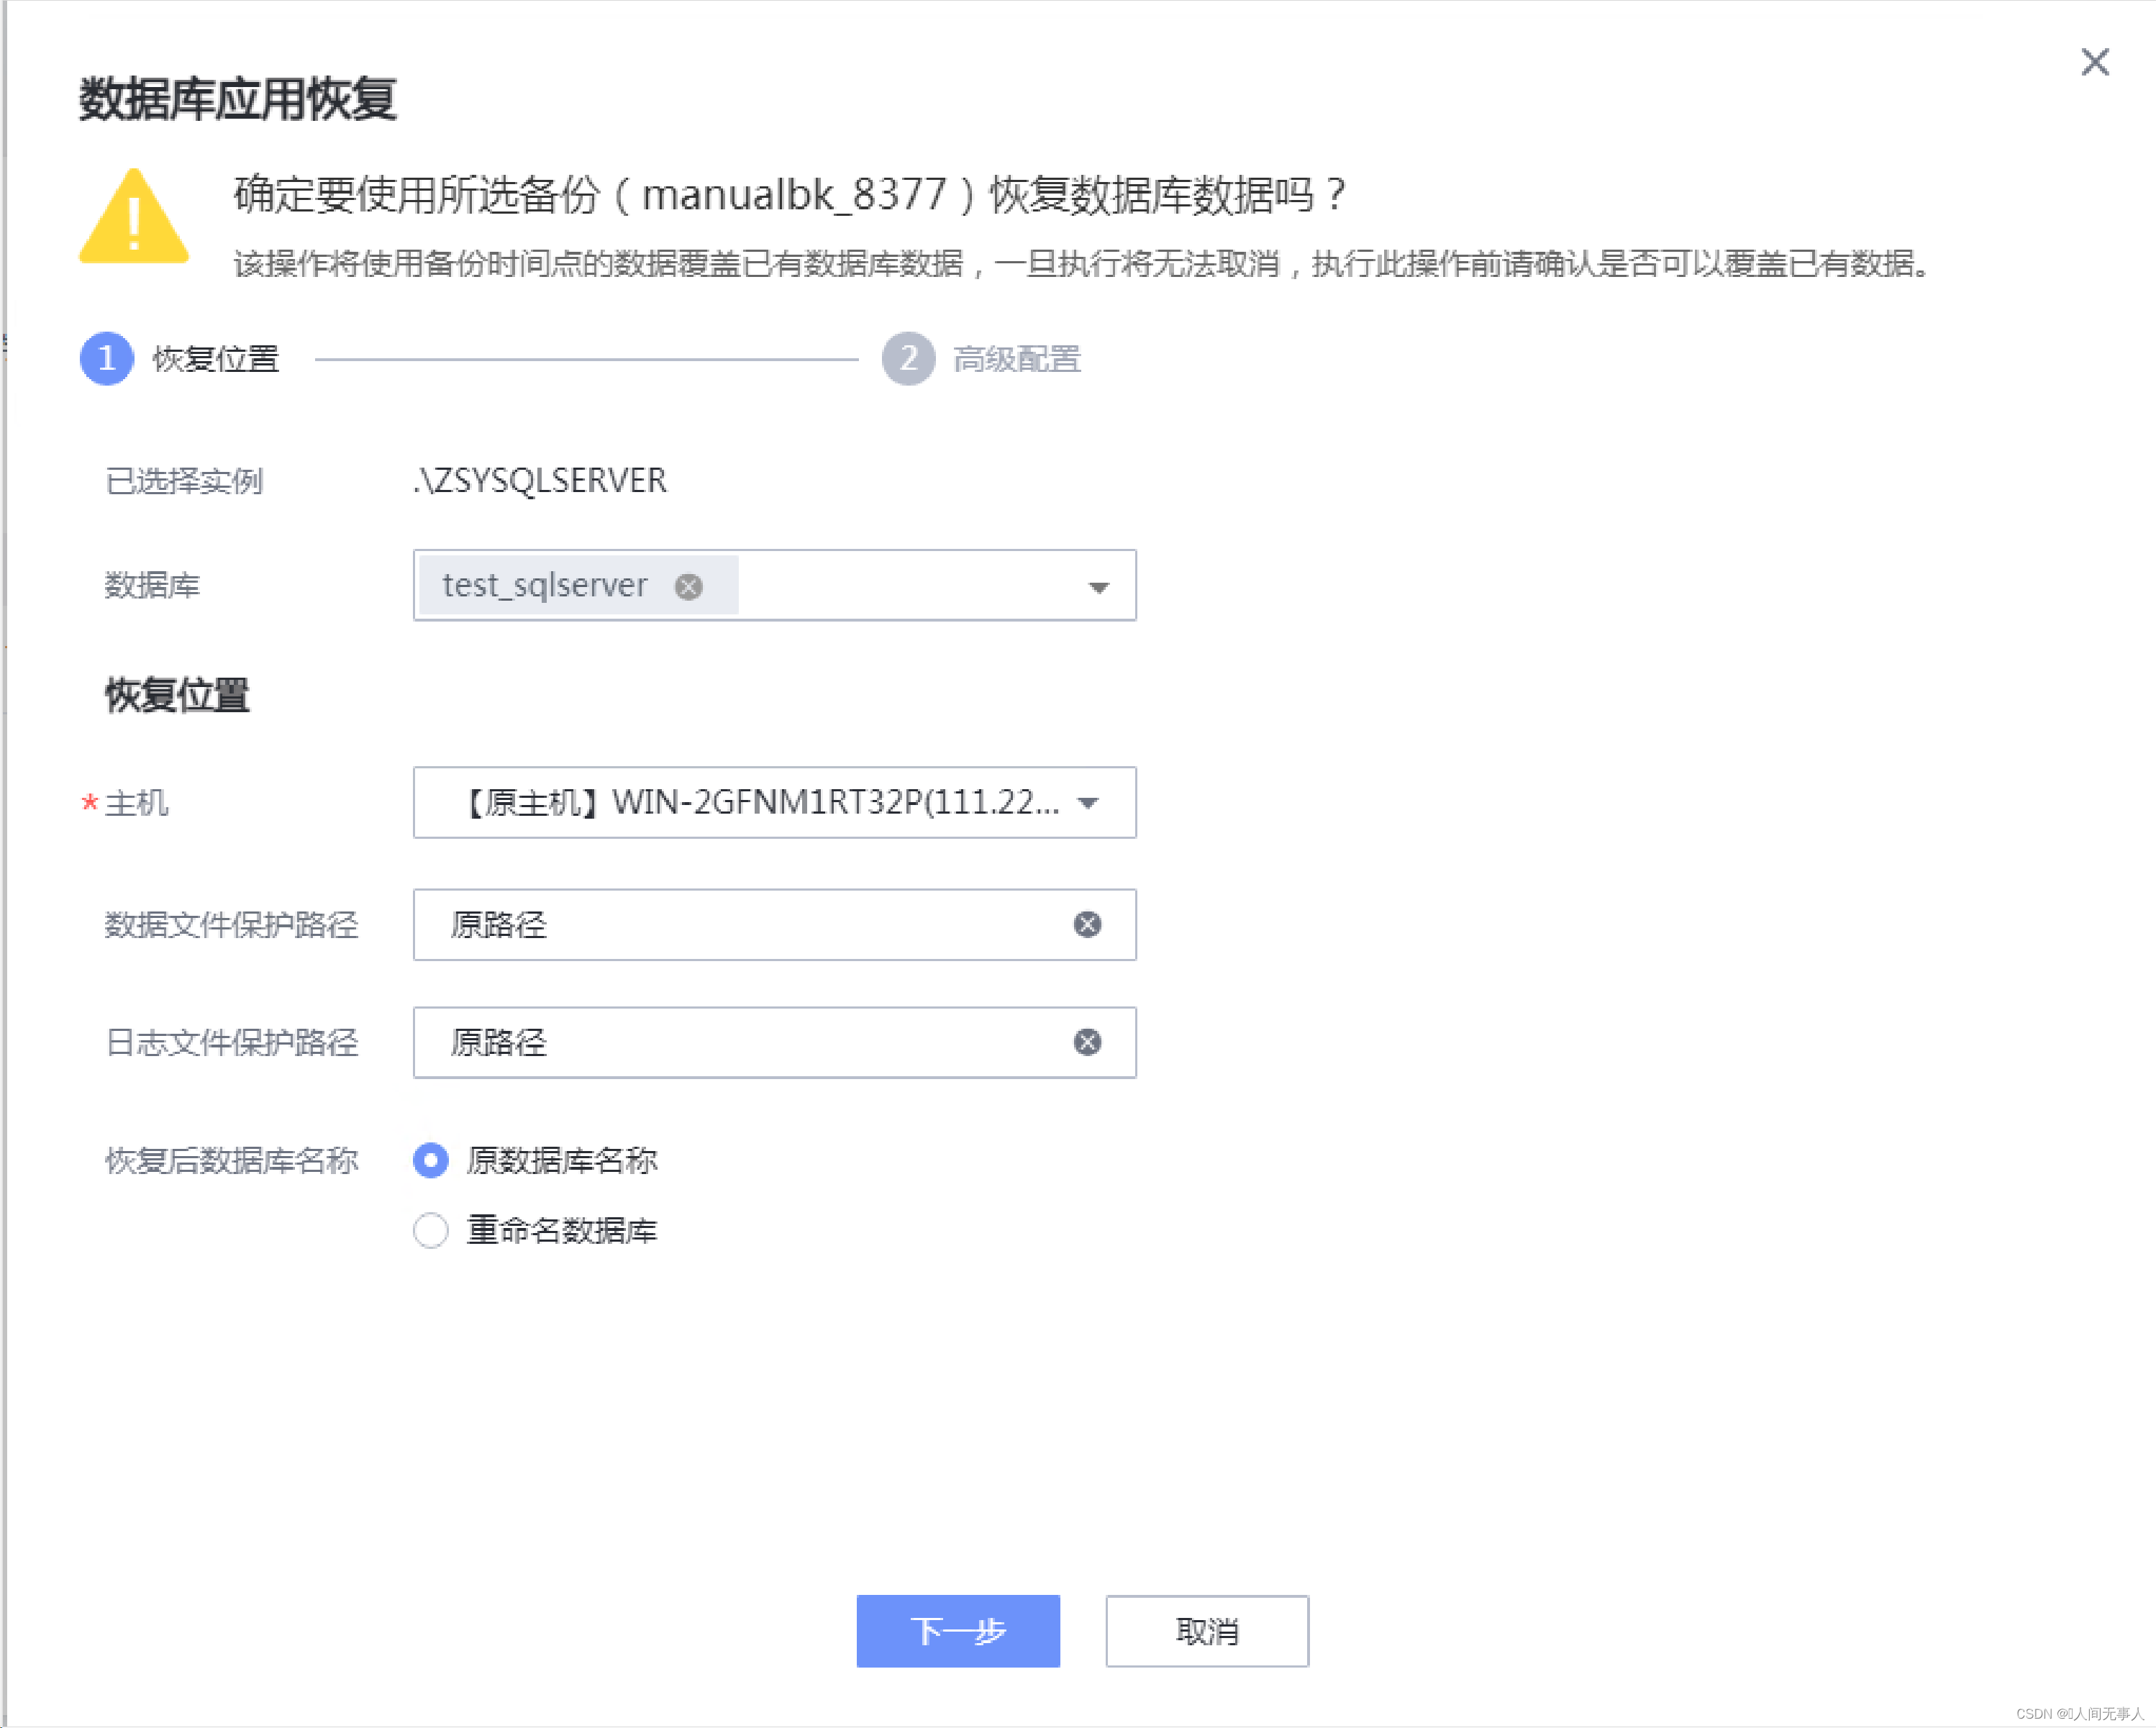Image resolution: width=2156 pixels, height=1728 pixels.
Task: Close the database recovery dialog
Action: coord(2094,62)
